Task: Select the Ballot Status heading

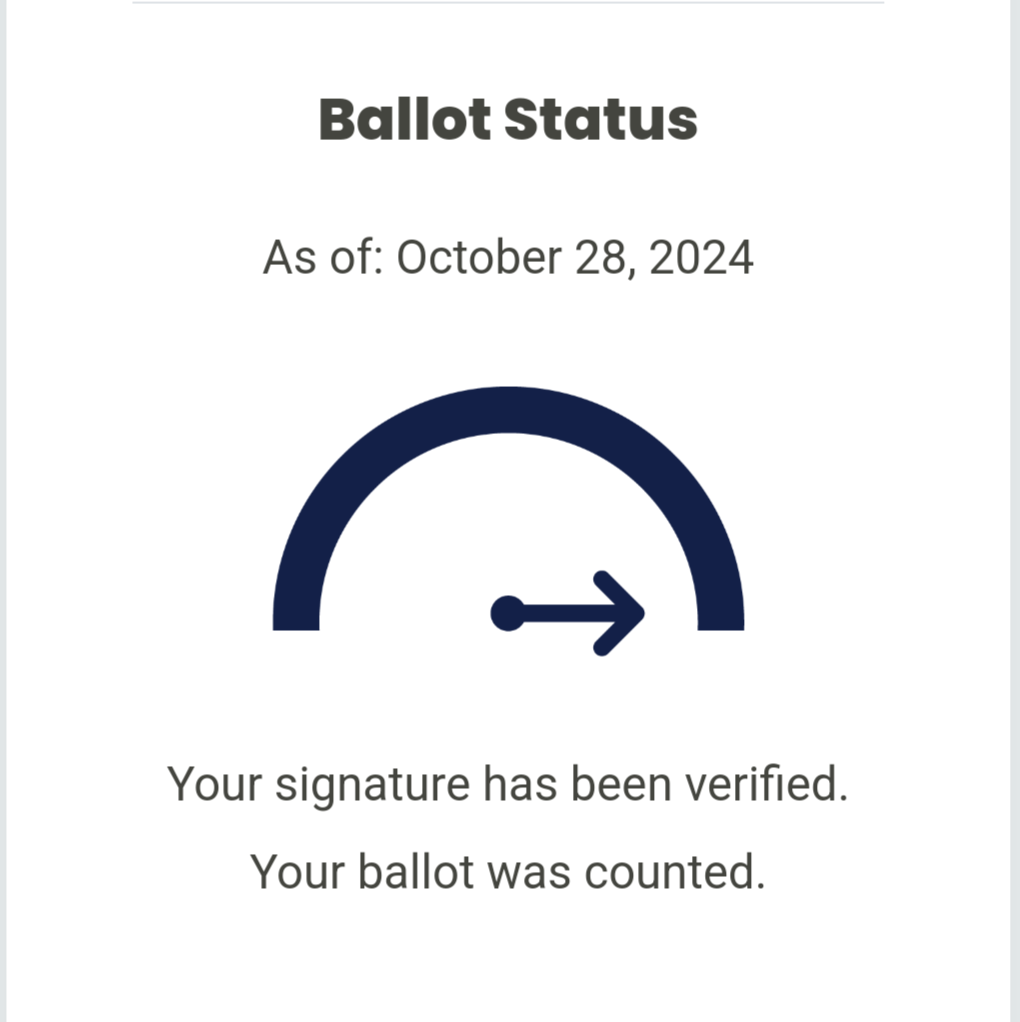Action: click(x=508, y=120)
